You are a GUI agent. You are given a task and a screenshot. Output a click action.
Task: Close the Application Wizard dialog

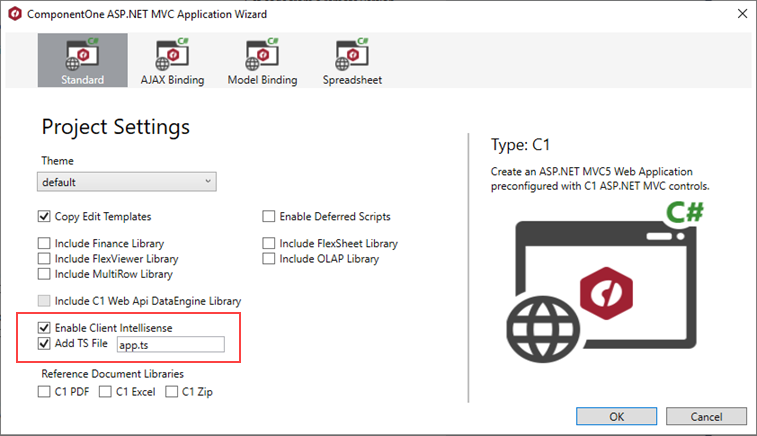738,15
